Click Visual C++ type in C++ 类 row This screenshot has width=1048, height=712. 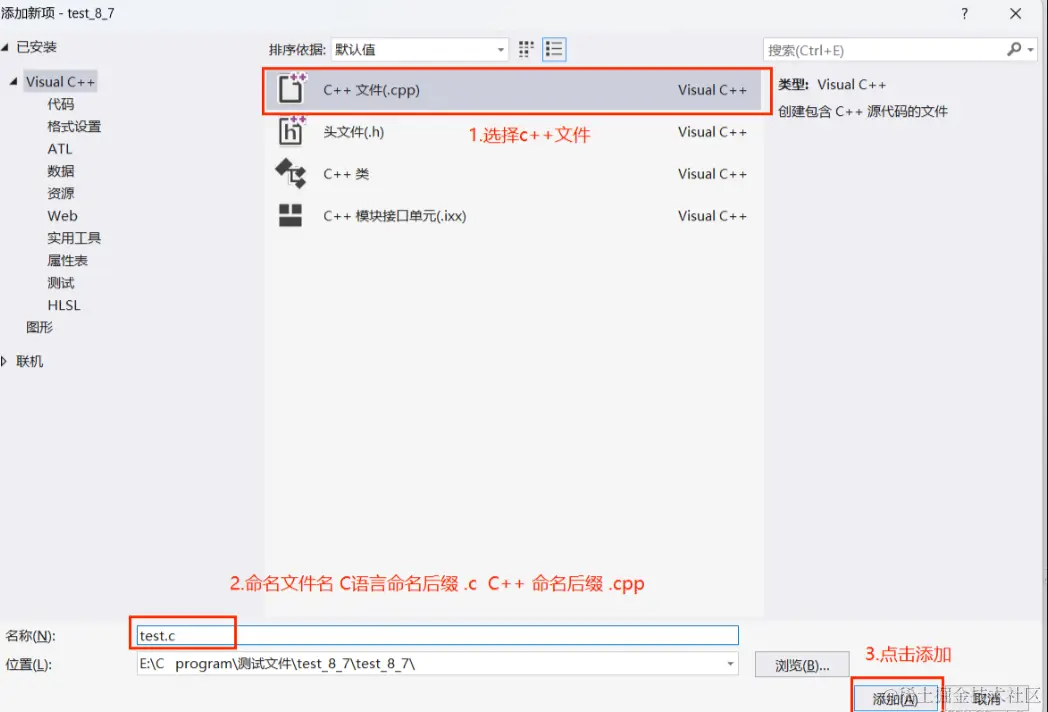pos(712,174)
